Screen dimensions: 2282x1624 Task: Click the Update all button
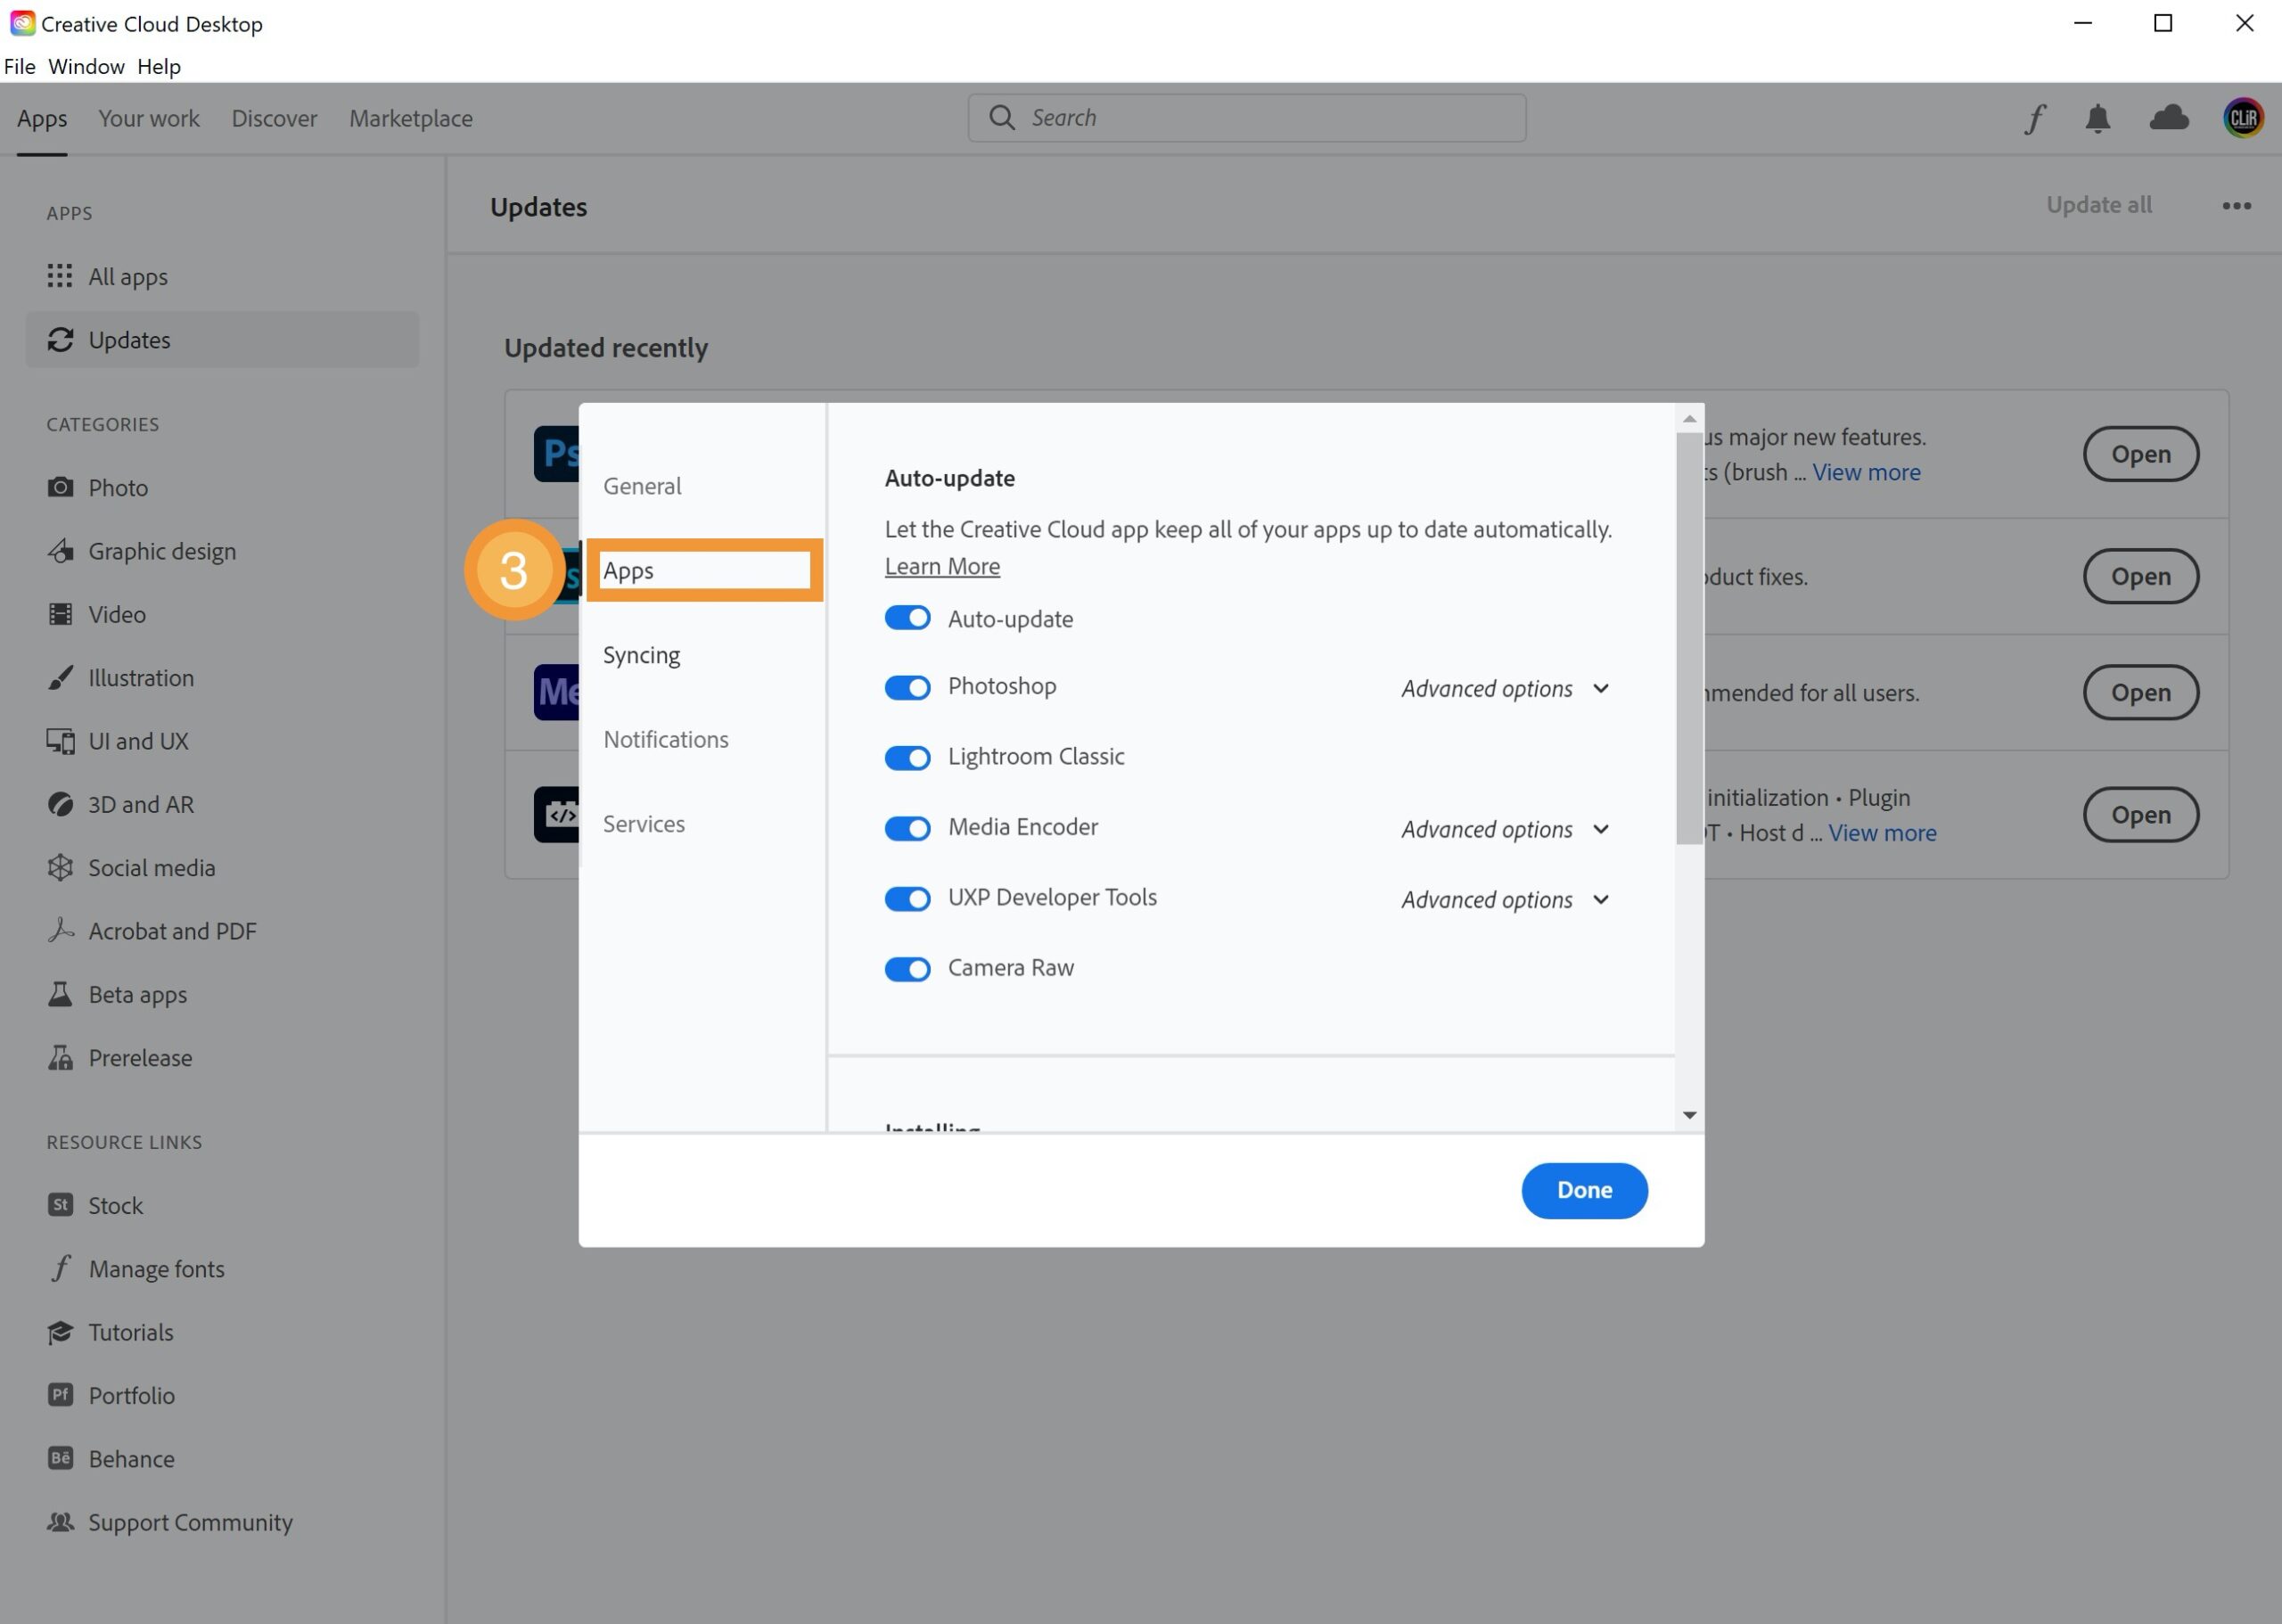[x=2098, y=204]
